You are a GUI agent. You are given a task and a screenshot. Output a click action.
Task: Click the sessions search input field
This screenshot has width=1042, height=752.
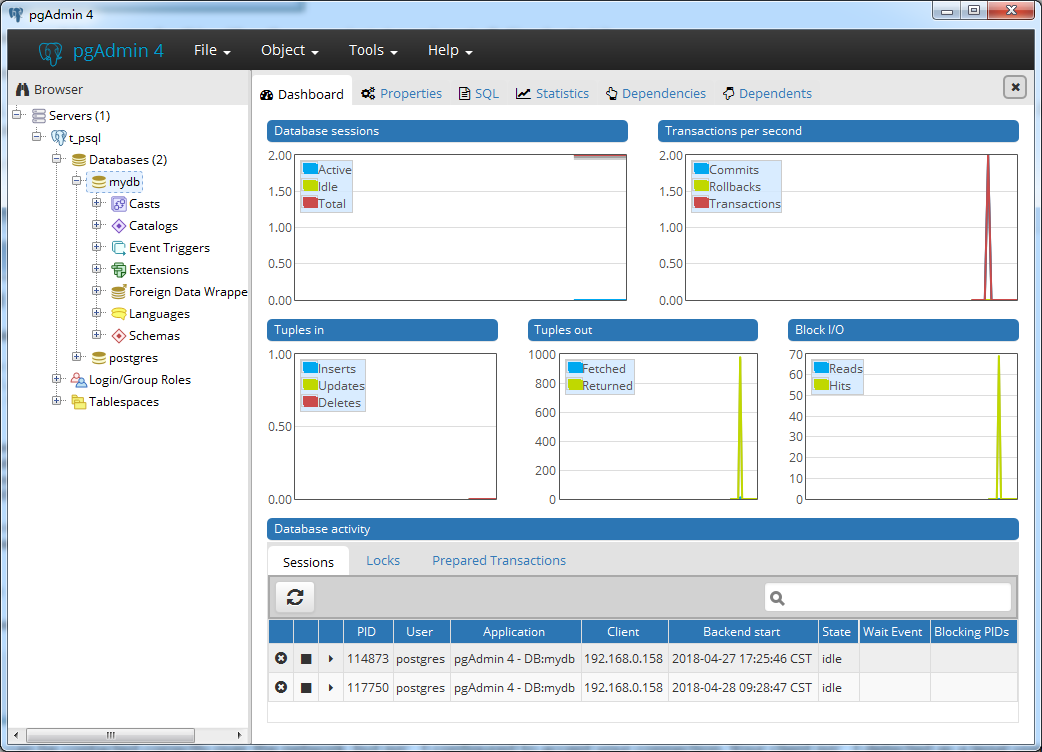coord(888,598)
